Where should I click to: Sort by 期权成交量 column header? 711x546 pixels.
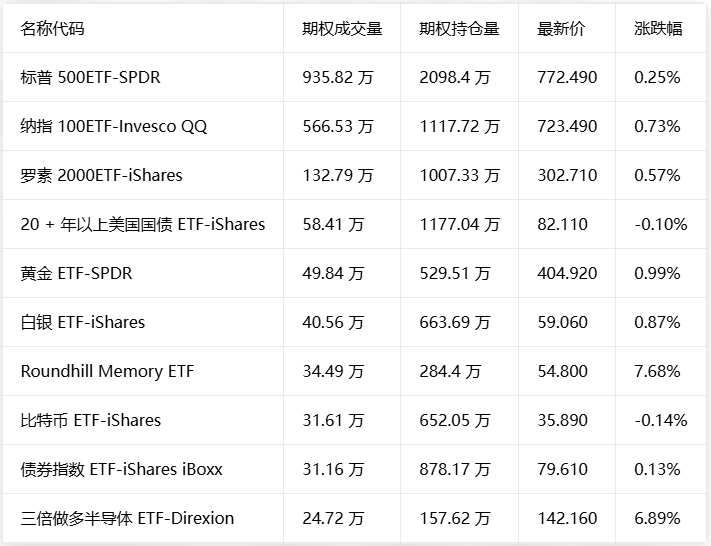(342, 29)
